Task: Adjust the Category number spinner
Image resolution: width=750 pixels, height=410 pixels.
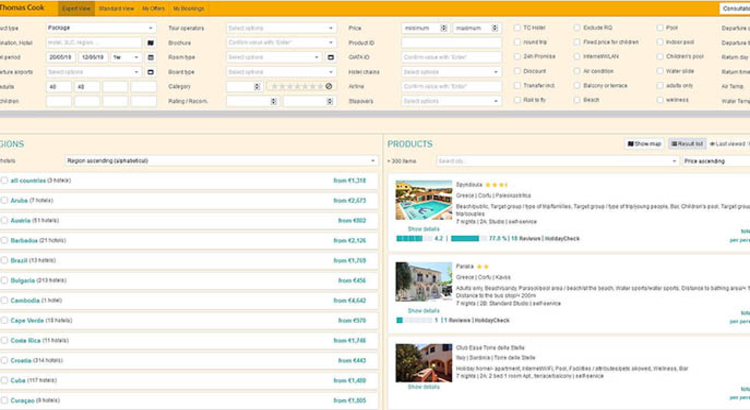Action: 257,87
